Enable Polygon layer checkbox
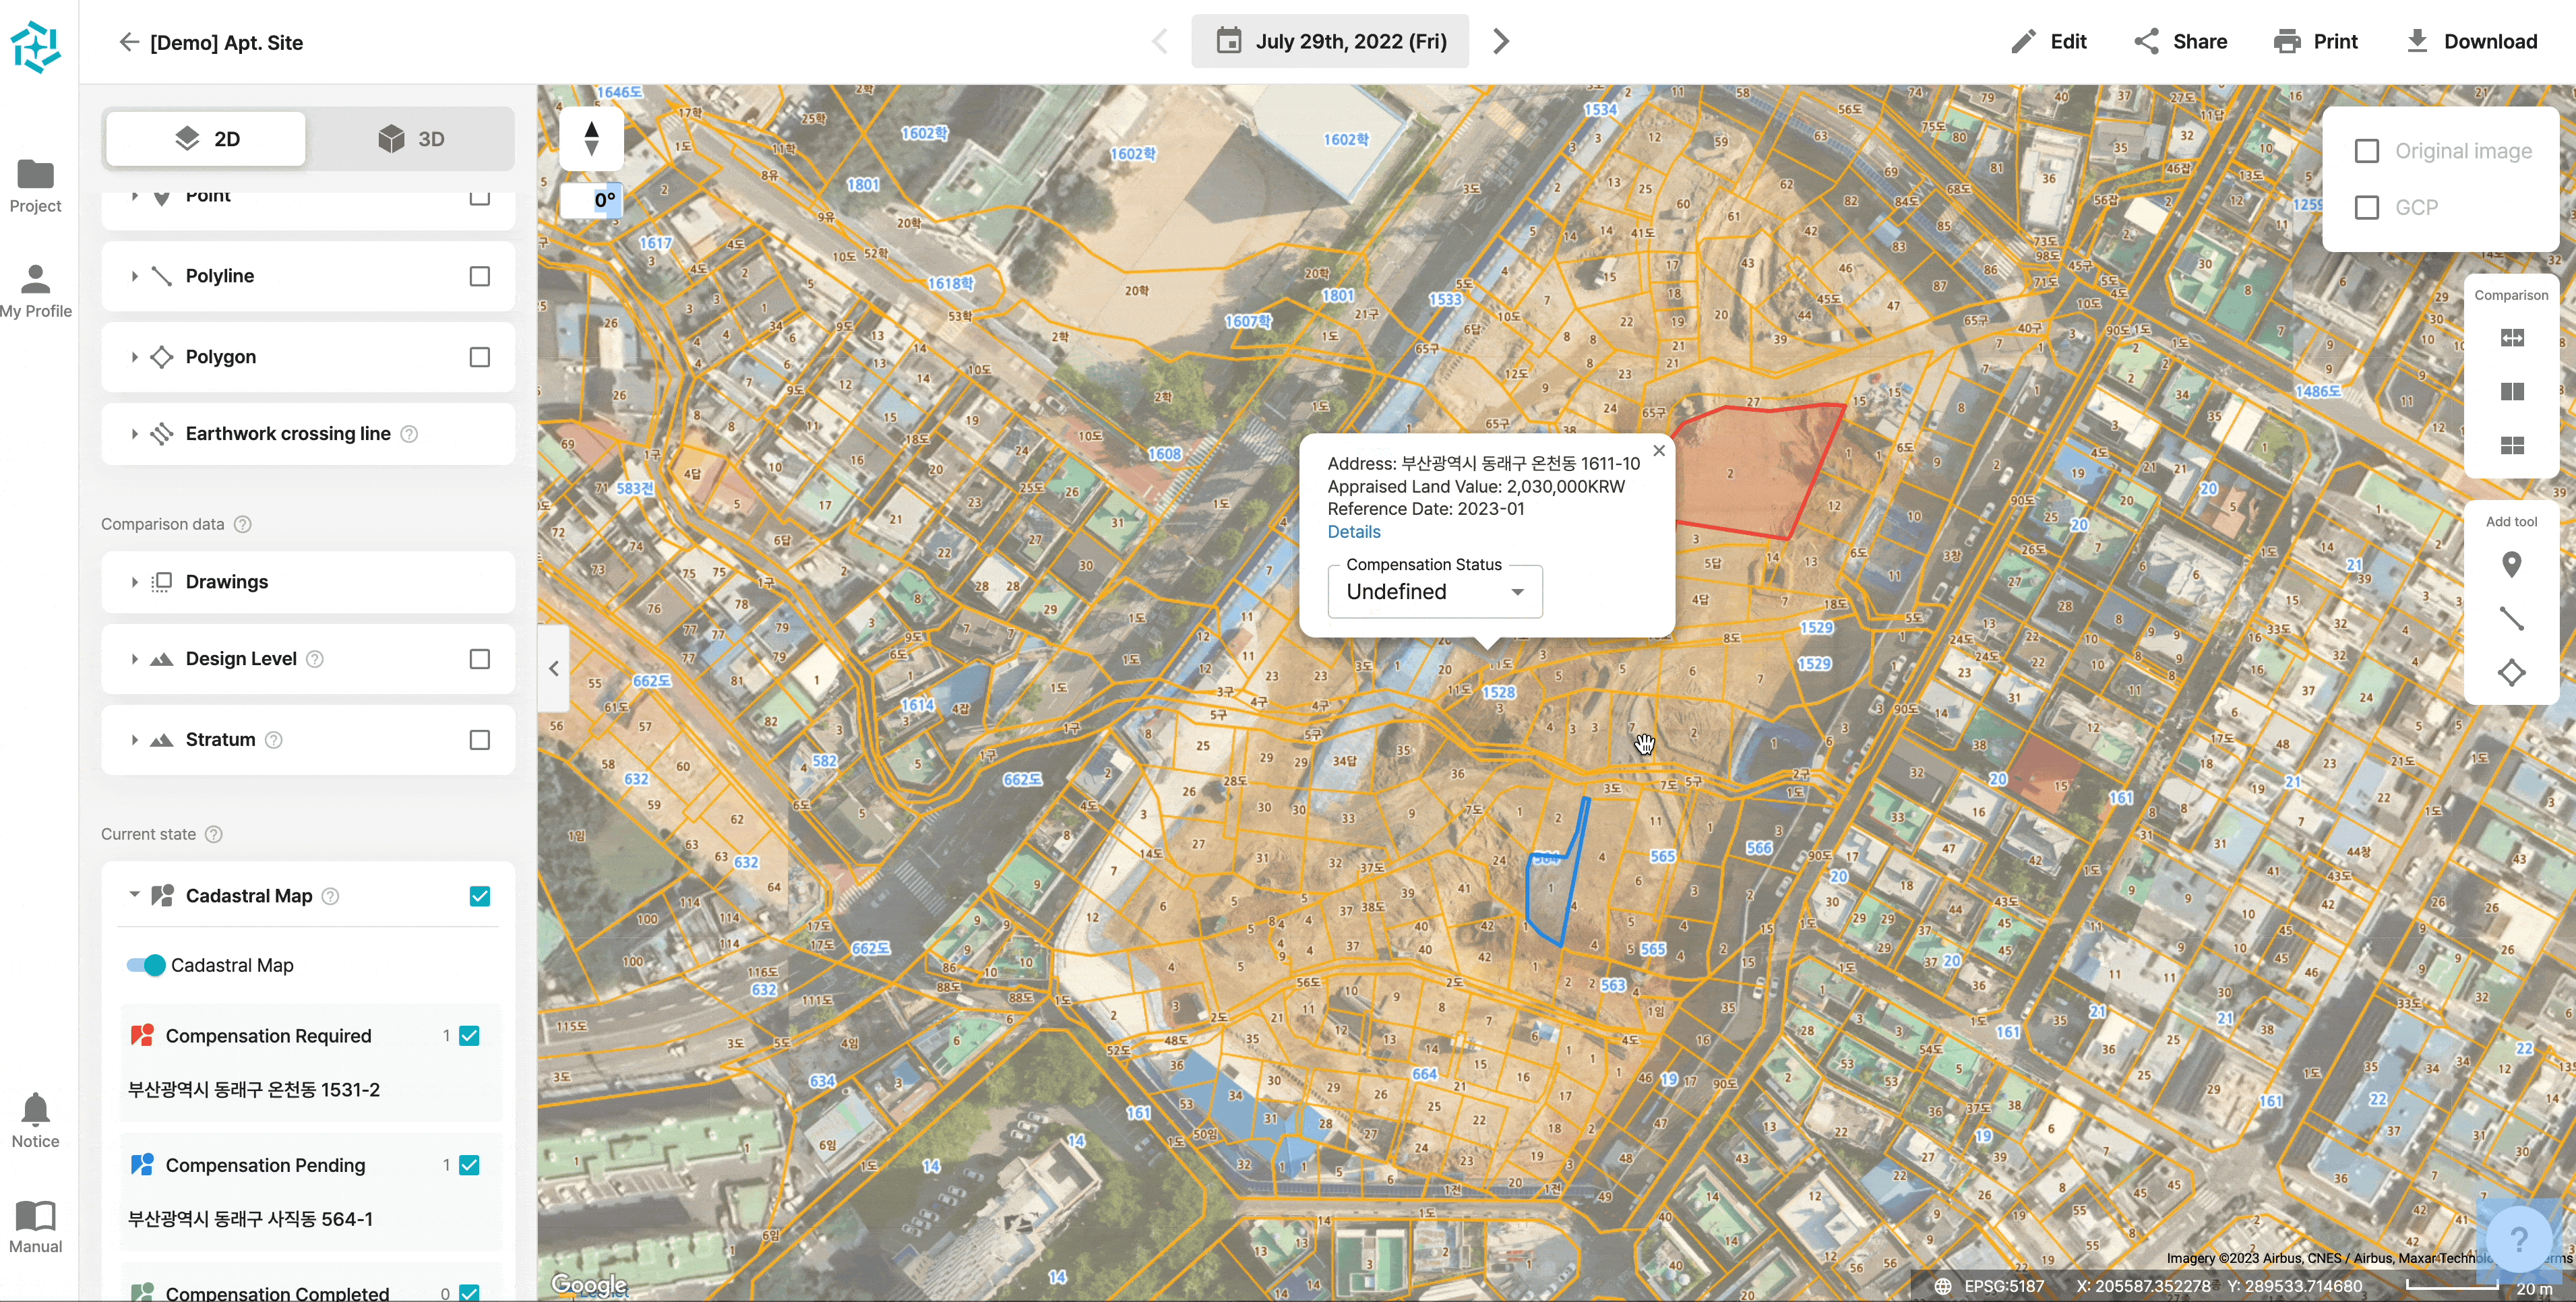 tap(480, 357)
